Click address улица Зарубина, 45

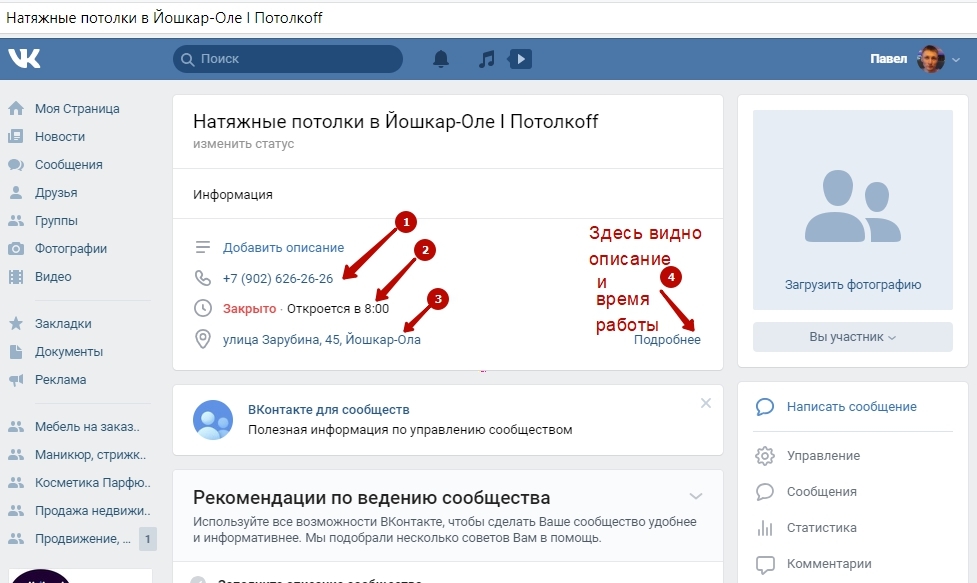(322, 339)
